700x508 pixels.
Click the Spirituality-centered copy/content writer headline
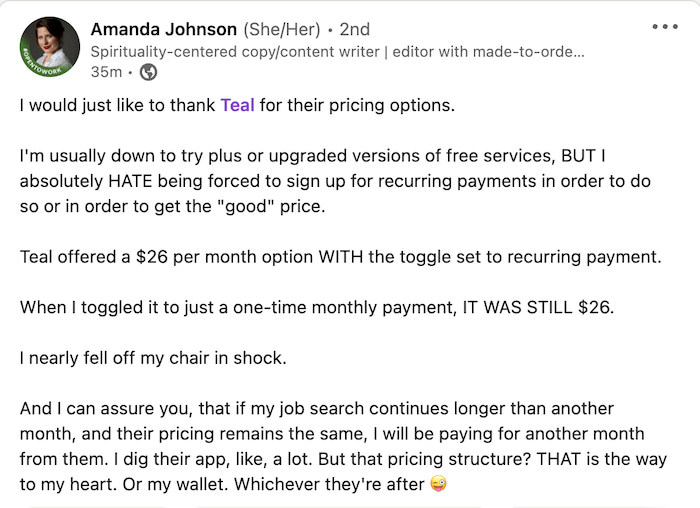338,52
